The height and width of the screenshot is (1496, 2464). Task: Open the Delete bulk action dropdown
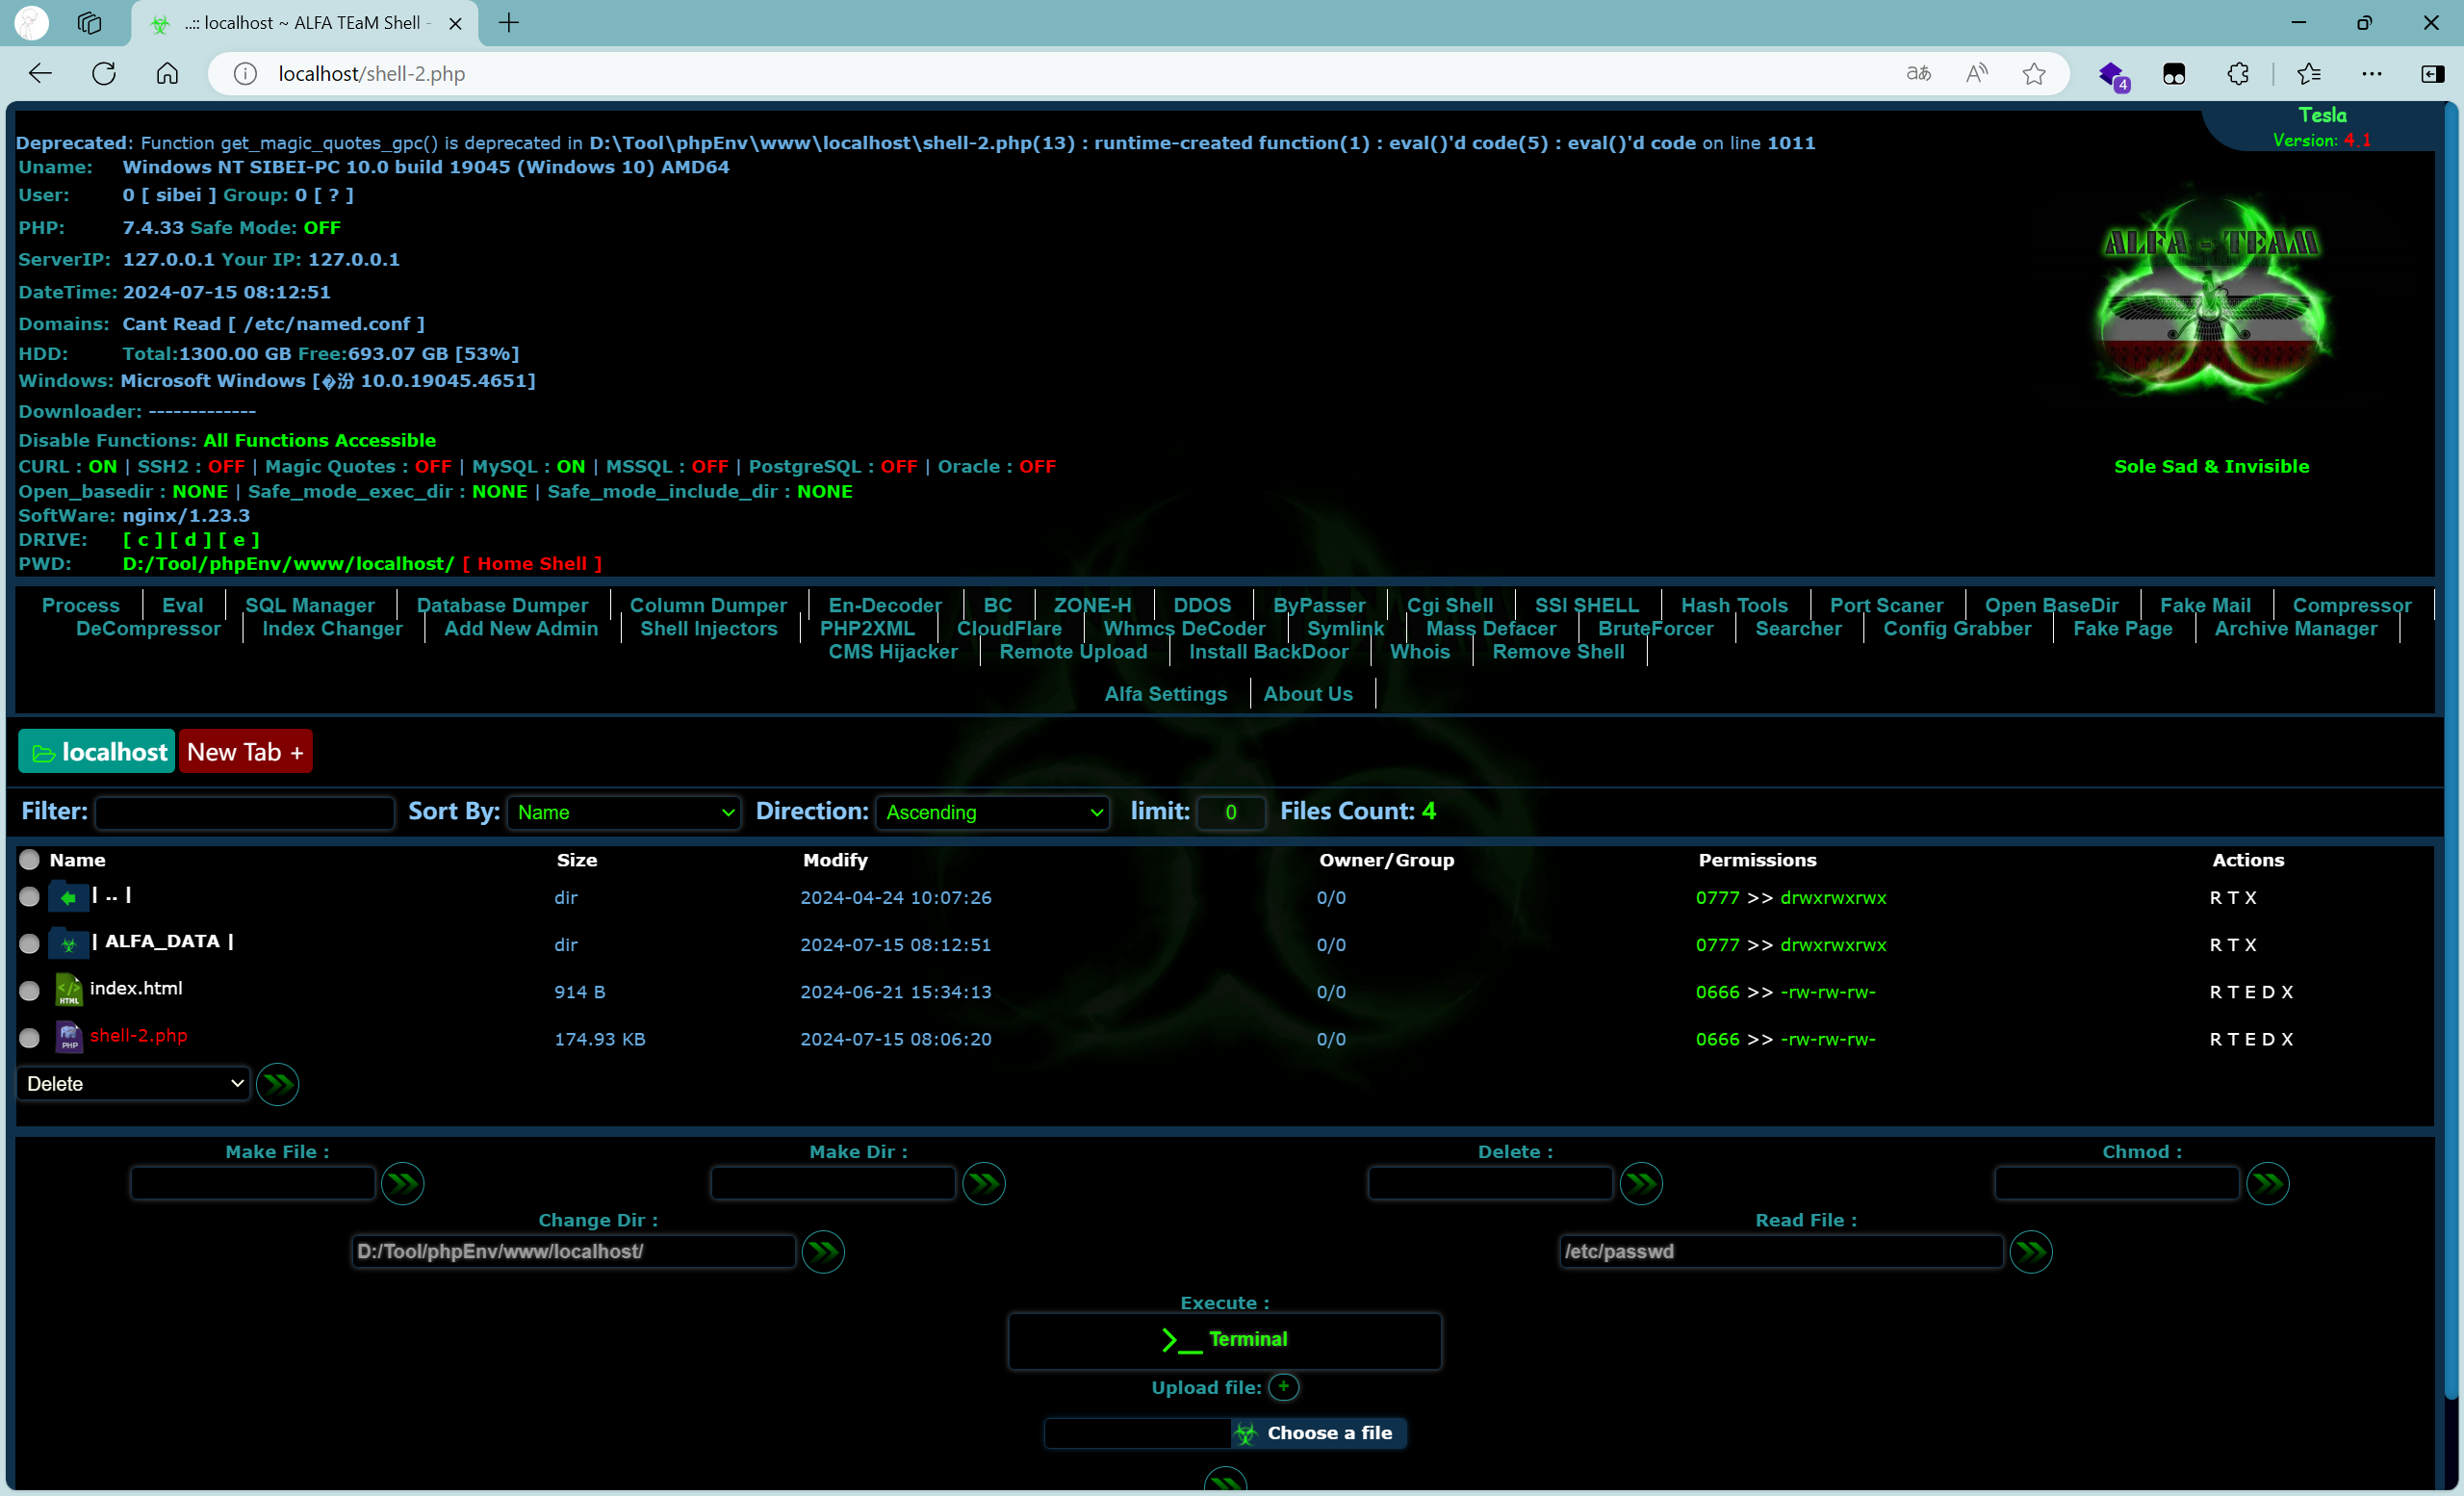pyautogui.click(x=134, y=1084)
